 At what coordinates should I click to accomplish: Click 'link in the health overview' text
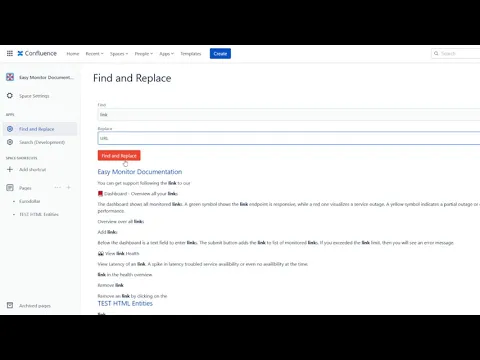[x=125, y=275]
